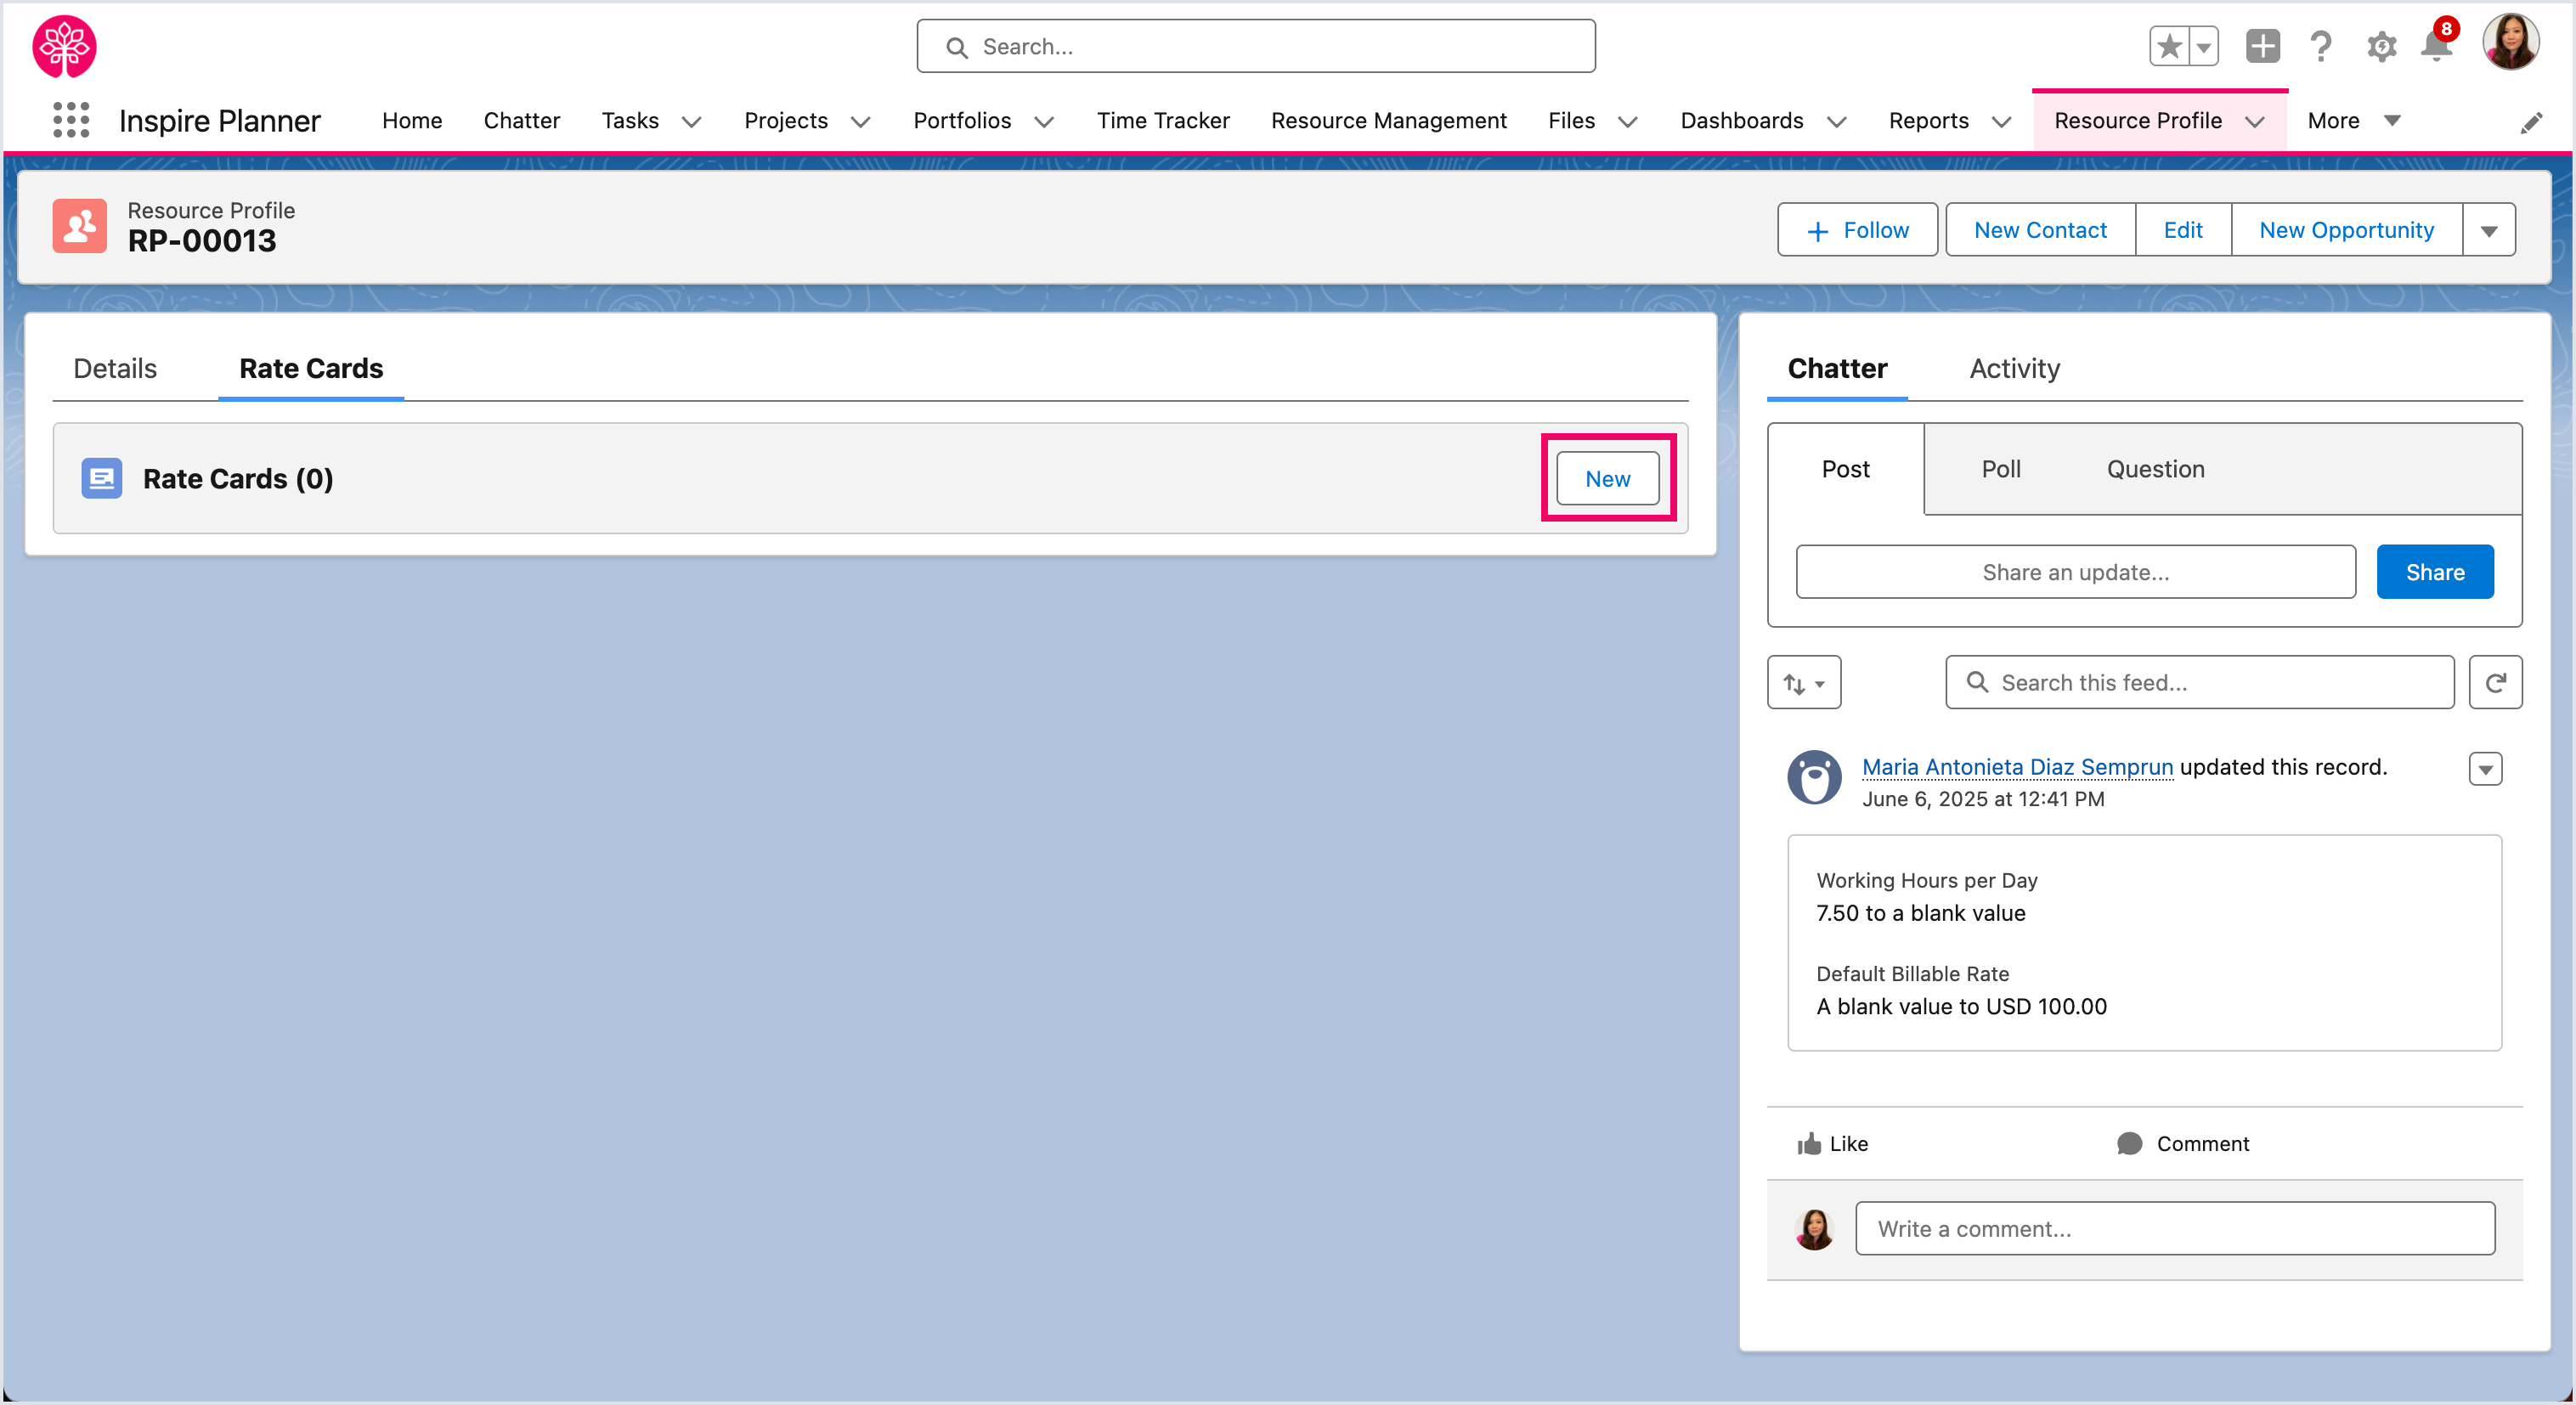This screenshot has width=2576, height=1405.
Task: Open the Notifications bell
Action: (x=2436, y=46)
